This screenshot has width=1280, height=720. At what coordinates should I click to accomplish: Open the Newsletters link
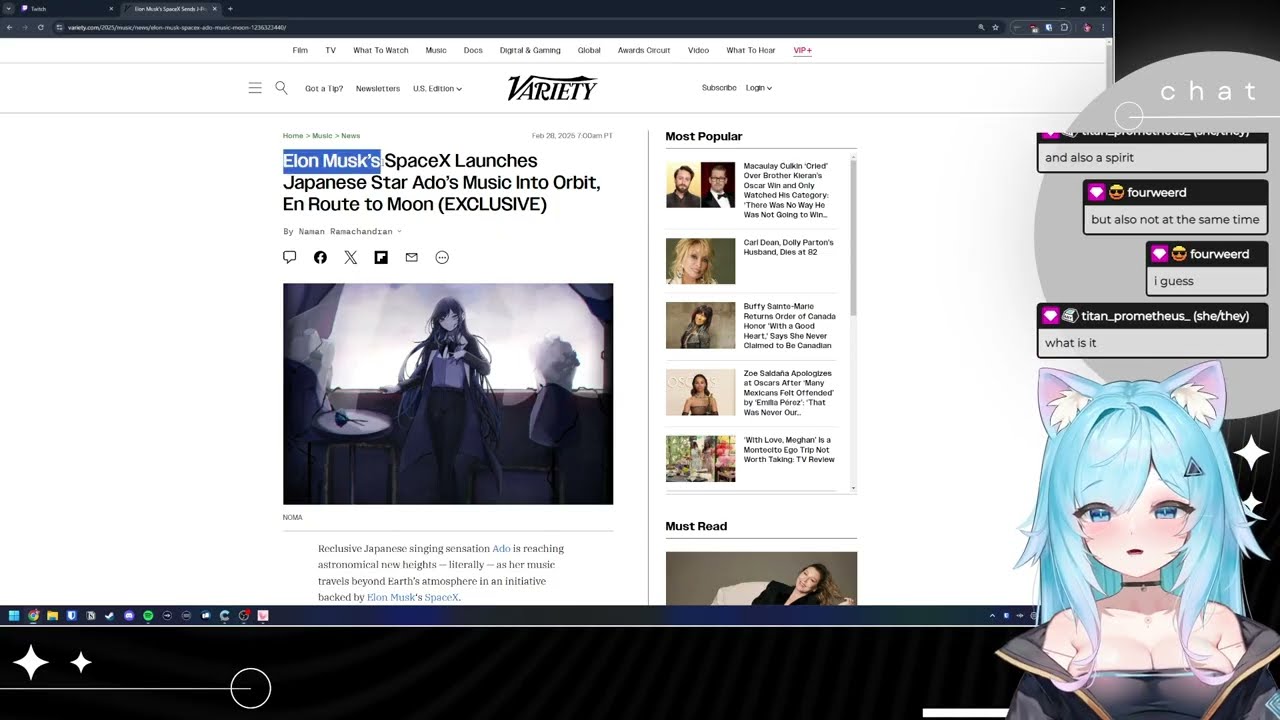tap(378, 89)
